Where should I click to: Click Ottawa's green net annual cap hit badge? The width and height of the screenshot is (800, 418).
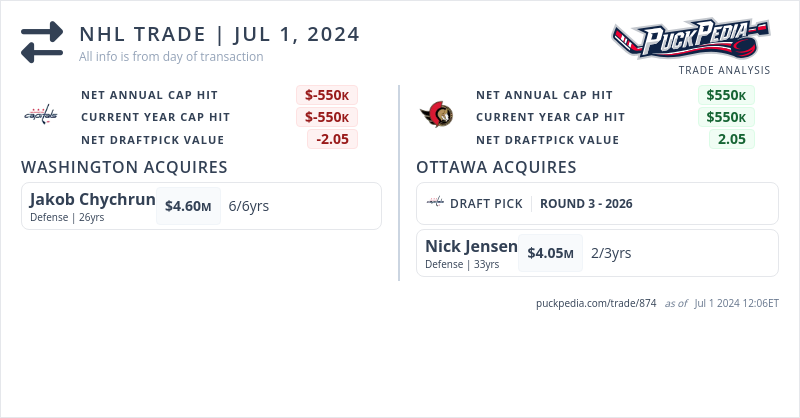(726, 95)
